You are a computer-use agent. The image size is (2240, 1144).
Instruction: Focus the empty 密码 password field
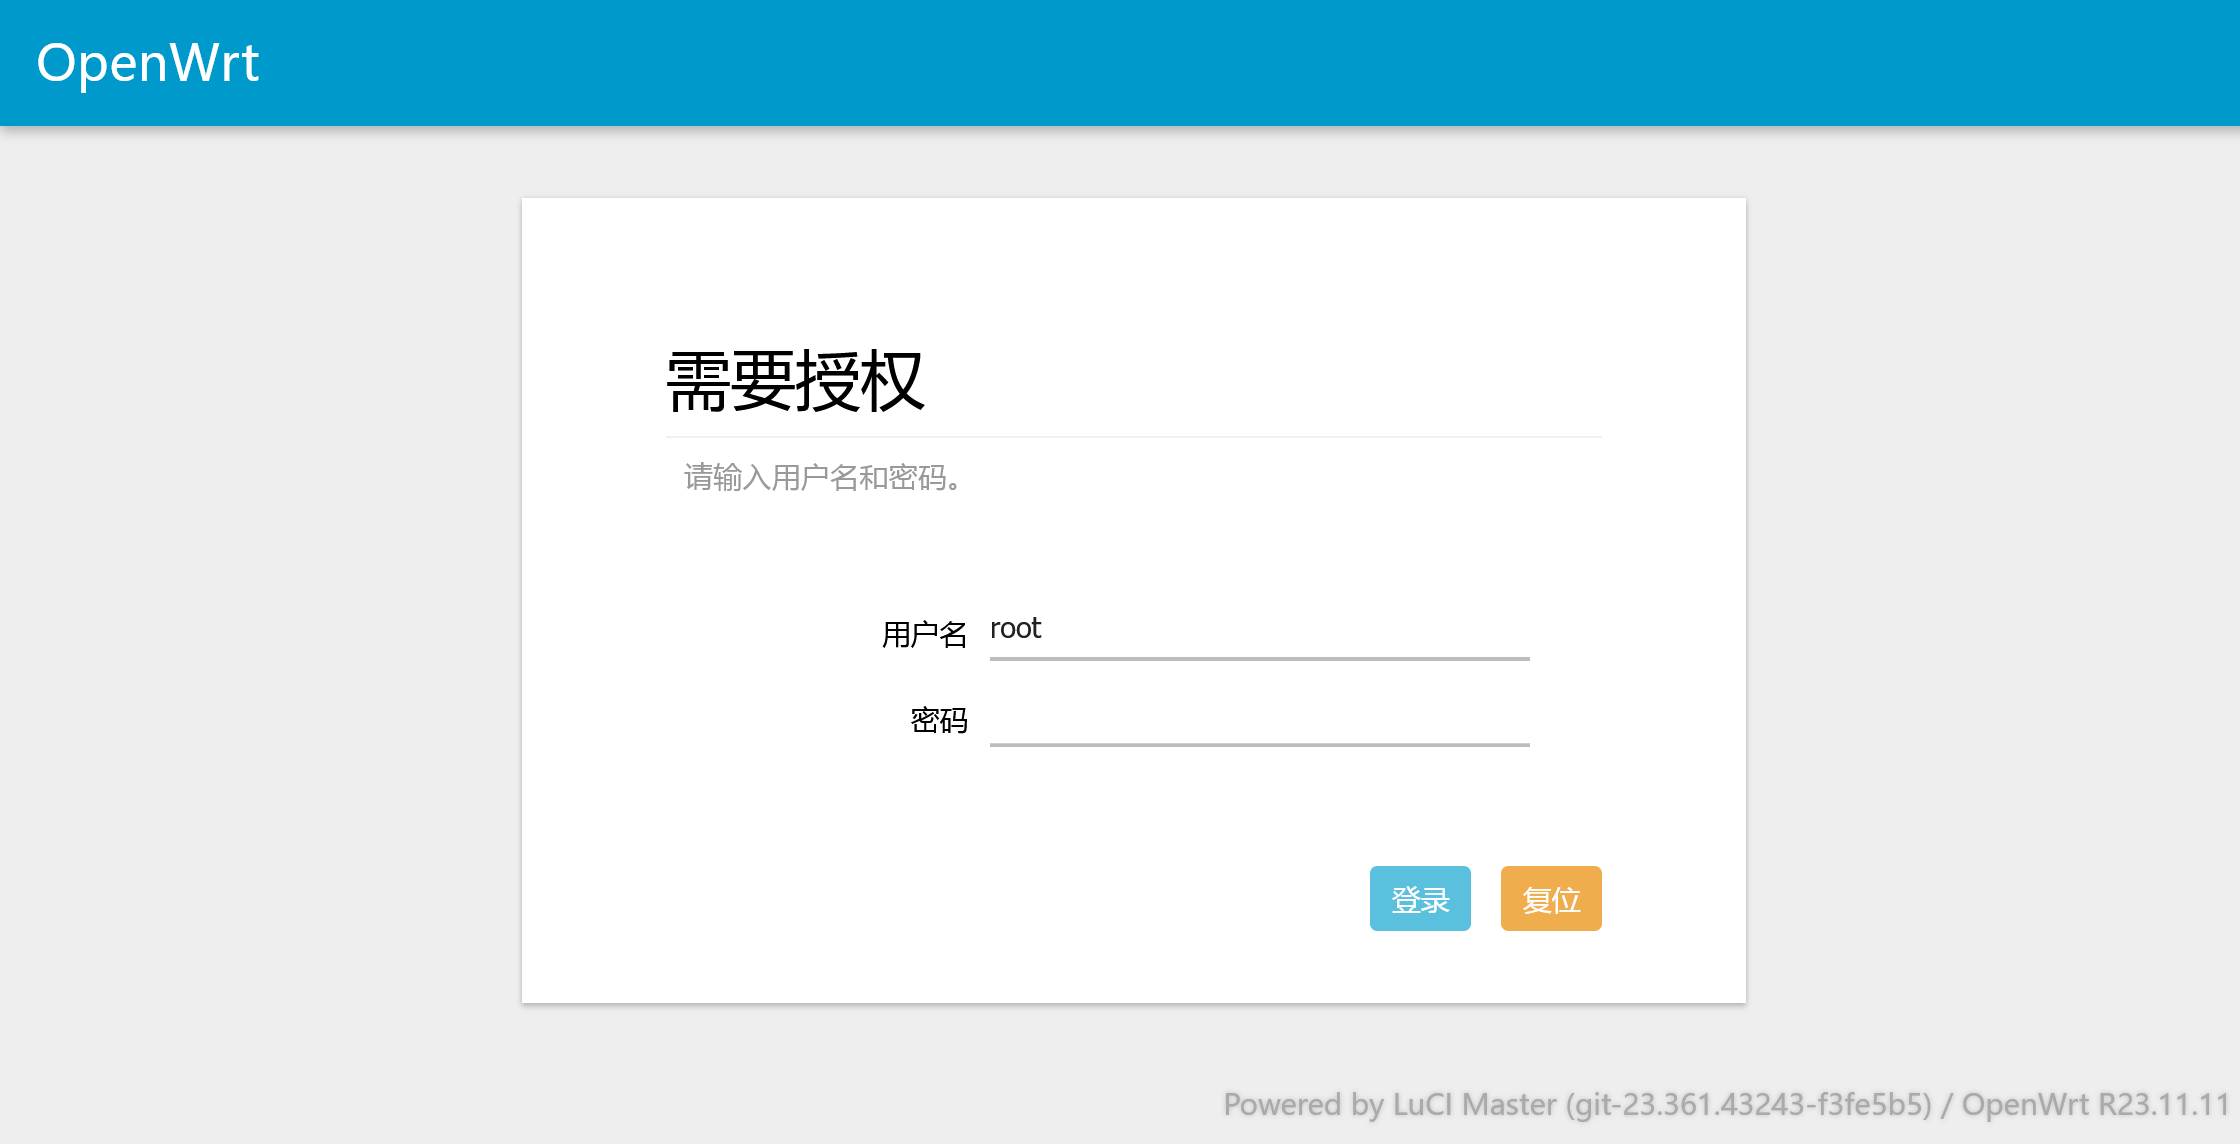tap(1259, 717)
